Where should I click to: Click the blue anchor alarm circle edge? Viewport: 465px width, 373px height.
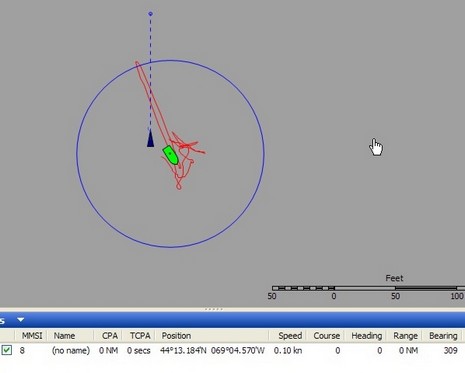pyautogui.click(x=264, y=153)
